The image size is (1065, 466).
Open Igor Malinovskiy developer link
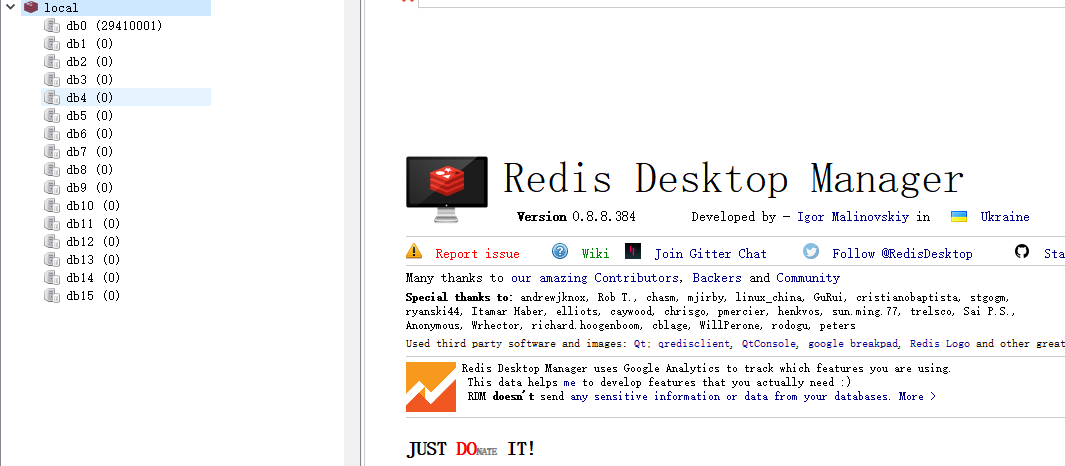pos(855,217)
